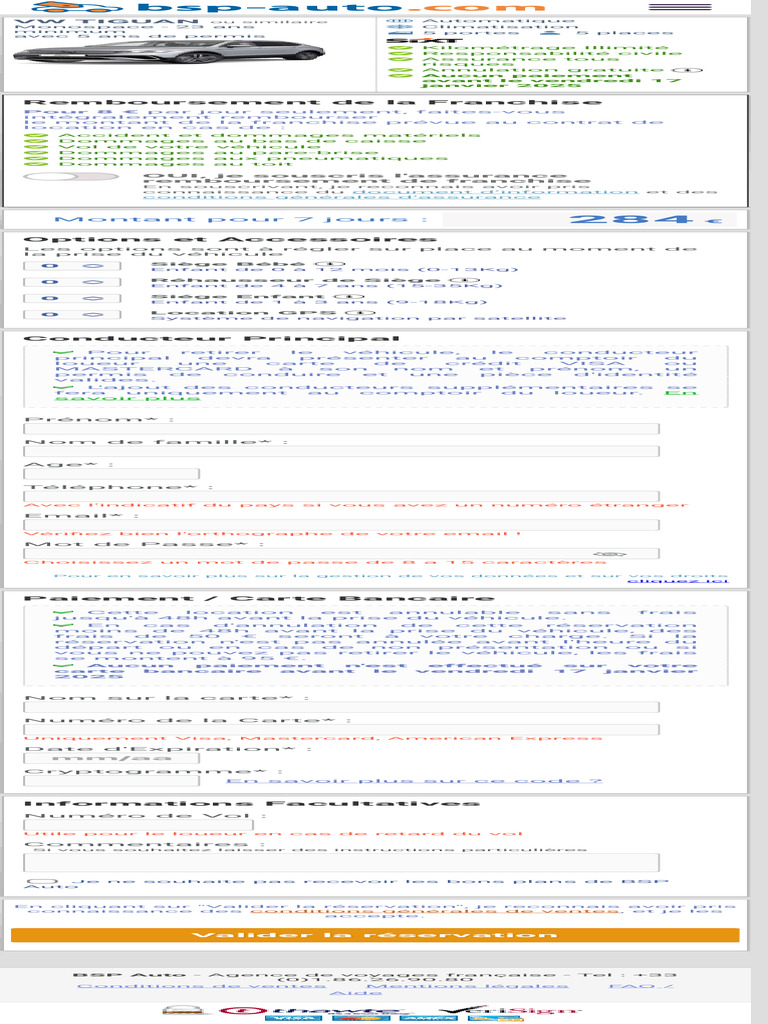
Task: Click the VW Tiguan car image
Action: [168, 53]
